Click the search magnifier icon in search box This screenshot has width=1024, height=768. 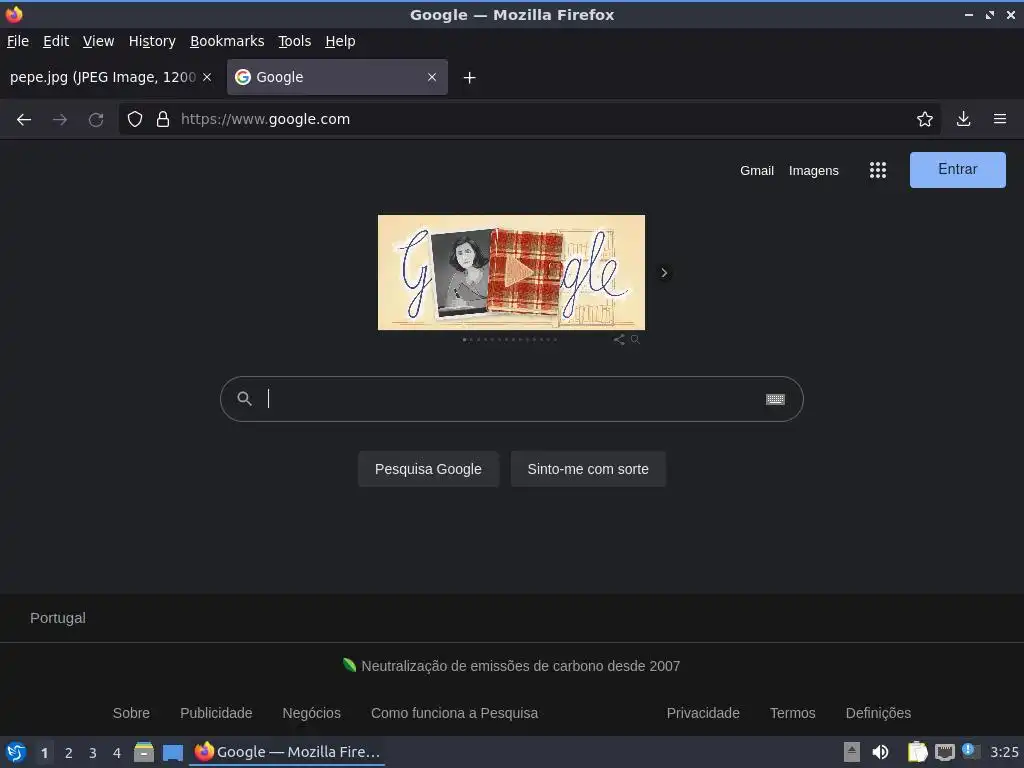(244, 398)
